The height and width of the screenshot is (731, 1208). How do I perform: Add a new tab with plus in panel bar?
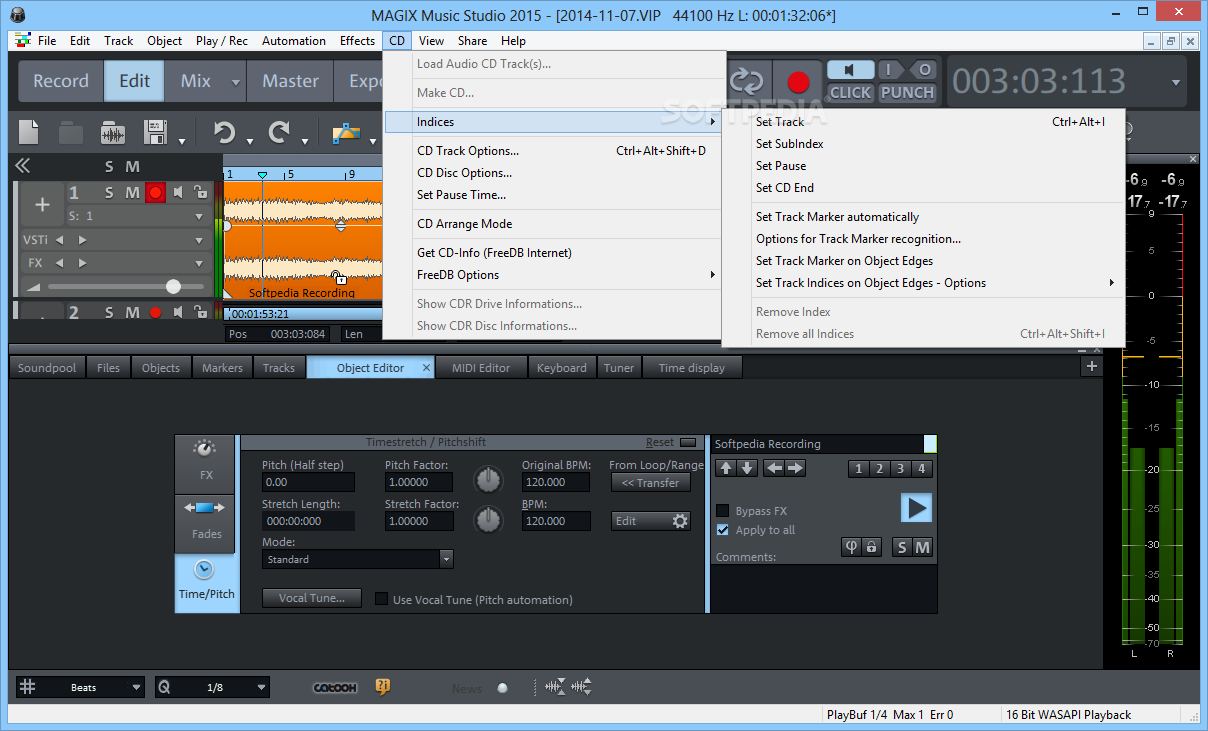pyautogui.click(x=1091, y=367)
